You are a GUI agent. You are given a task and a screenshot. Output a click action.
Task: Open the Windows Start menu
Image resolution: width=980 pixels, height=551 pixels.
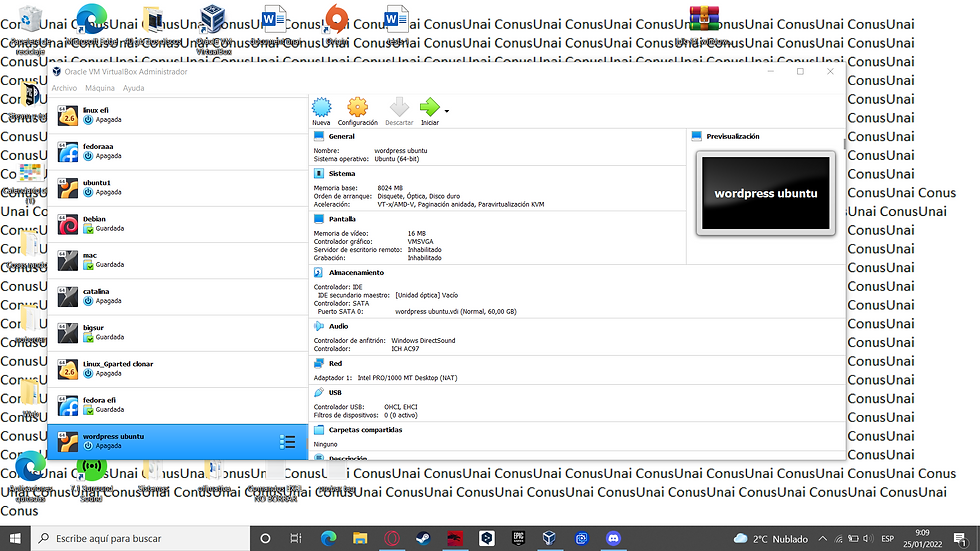pos(15,539)
